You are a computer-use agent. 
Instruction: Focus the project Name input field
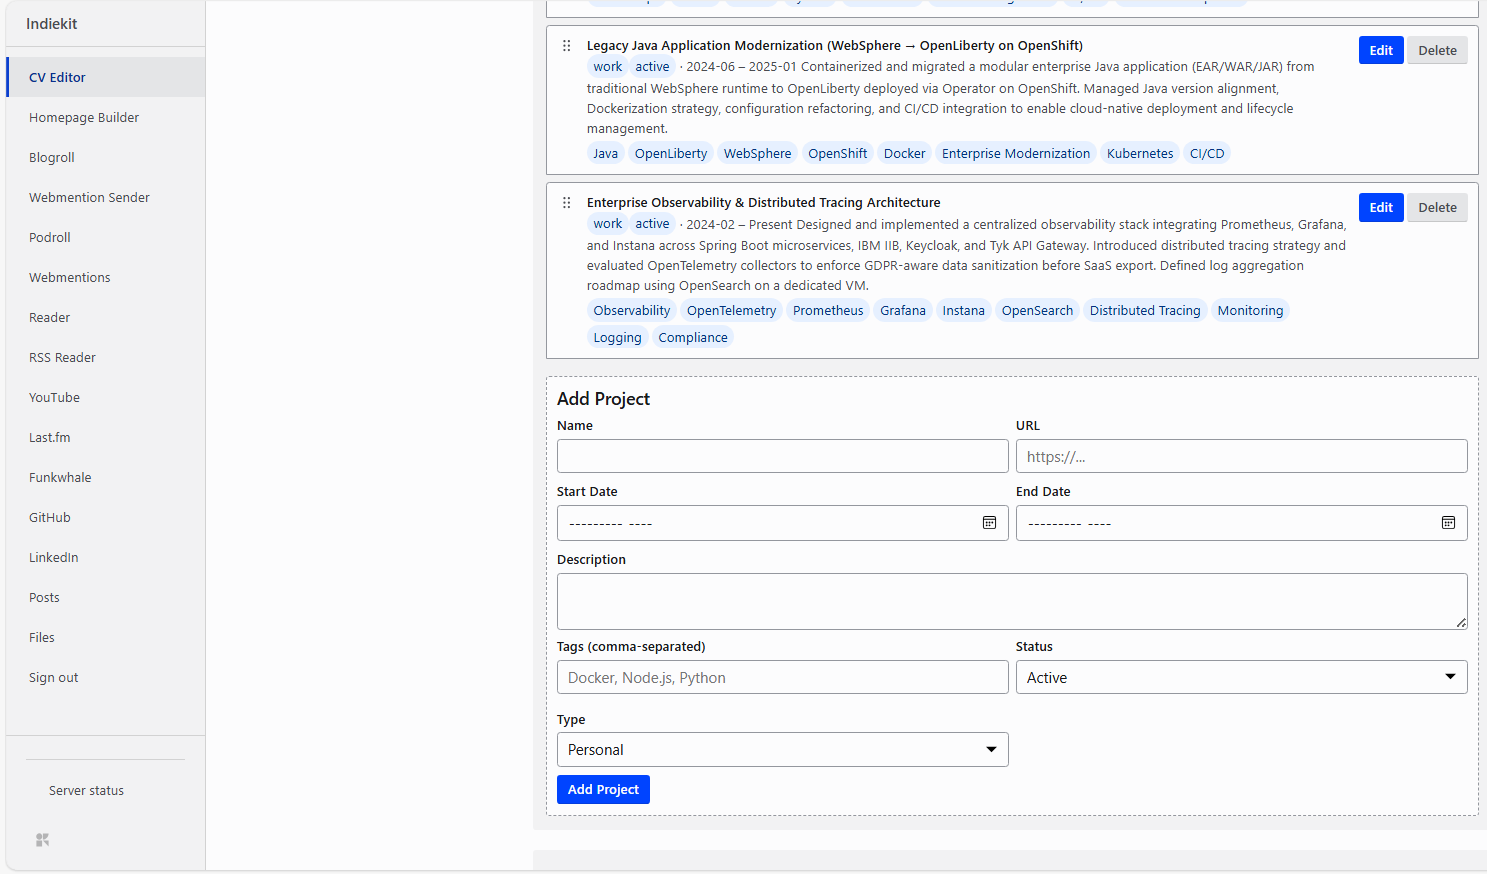pos(782,456)
